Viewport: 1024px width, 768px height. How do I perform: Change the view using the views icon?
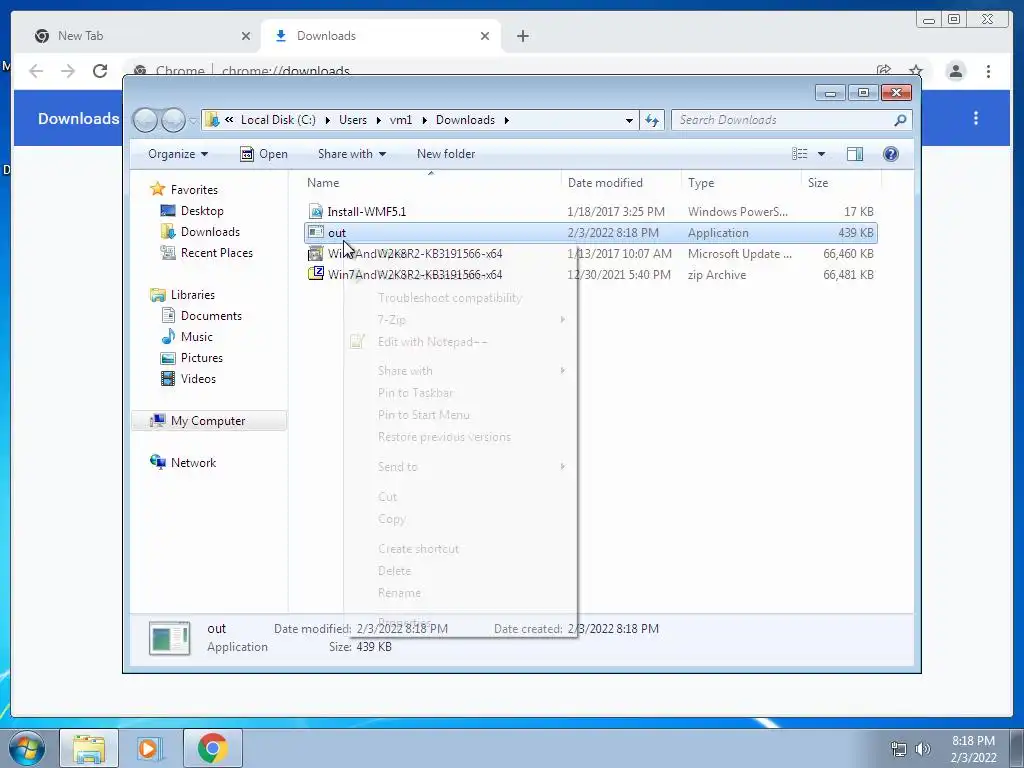(800, 153)
